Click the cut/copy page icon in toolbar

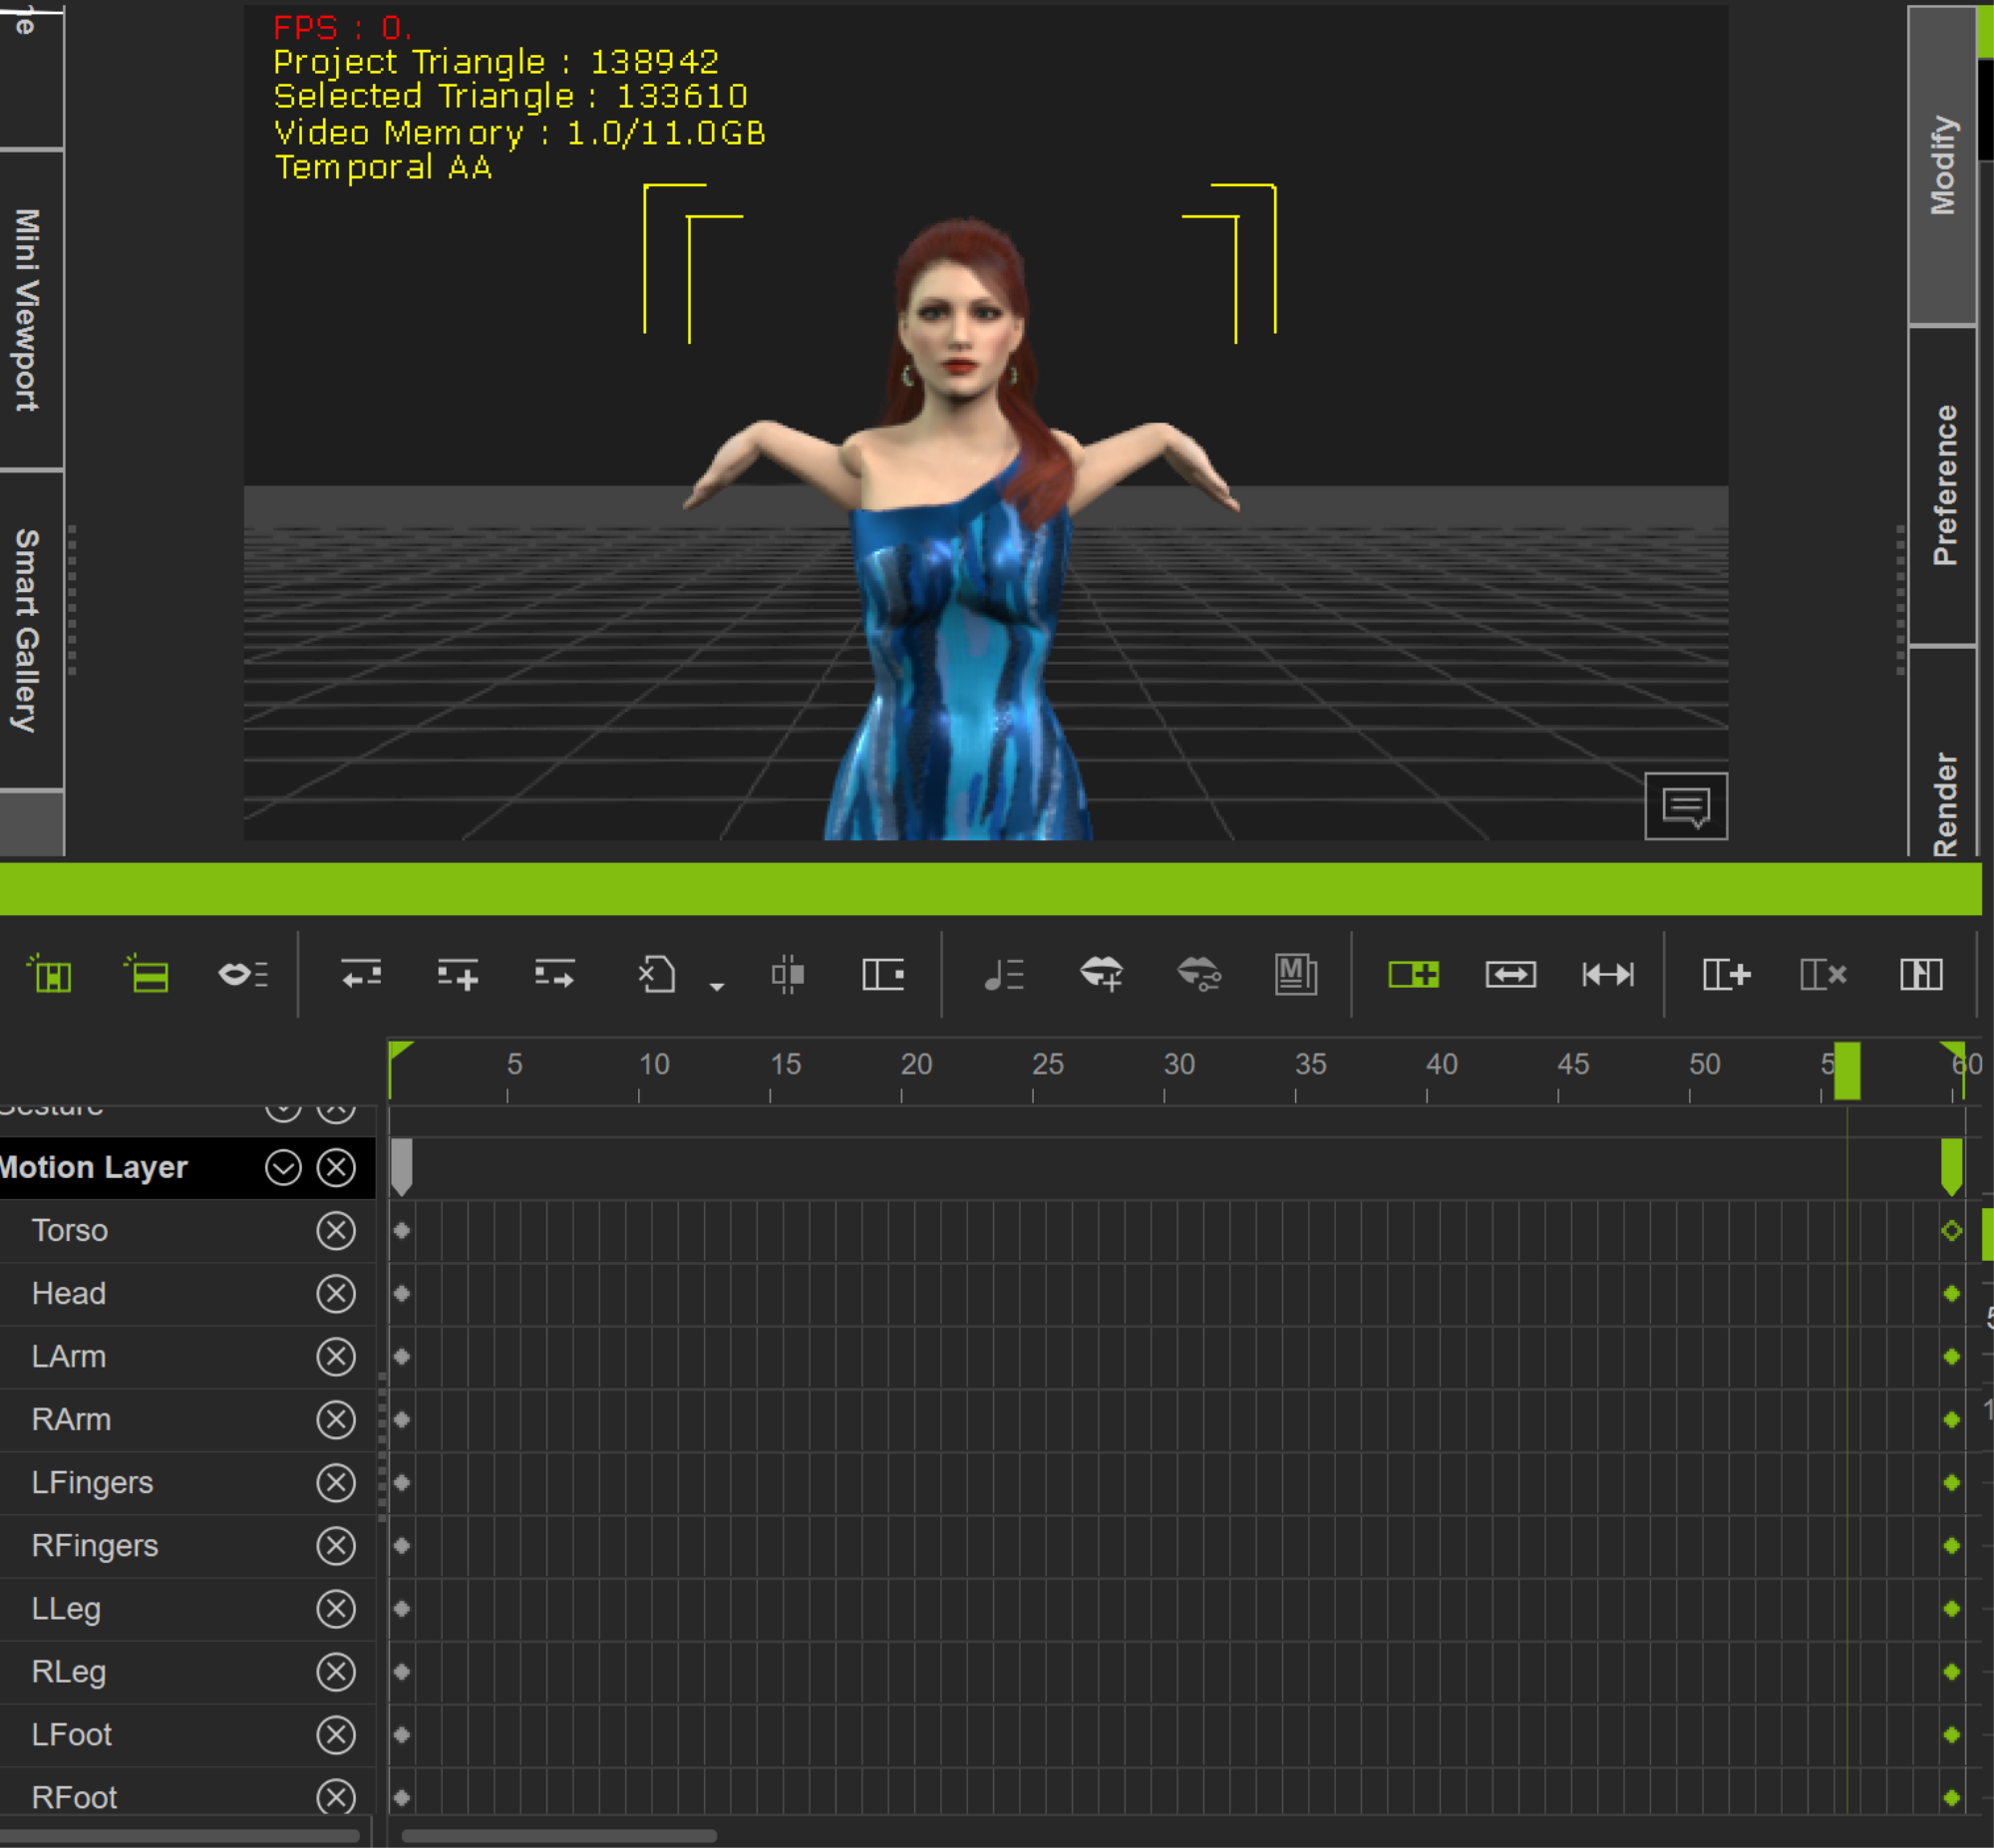657,973
